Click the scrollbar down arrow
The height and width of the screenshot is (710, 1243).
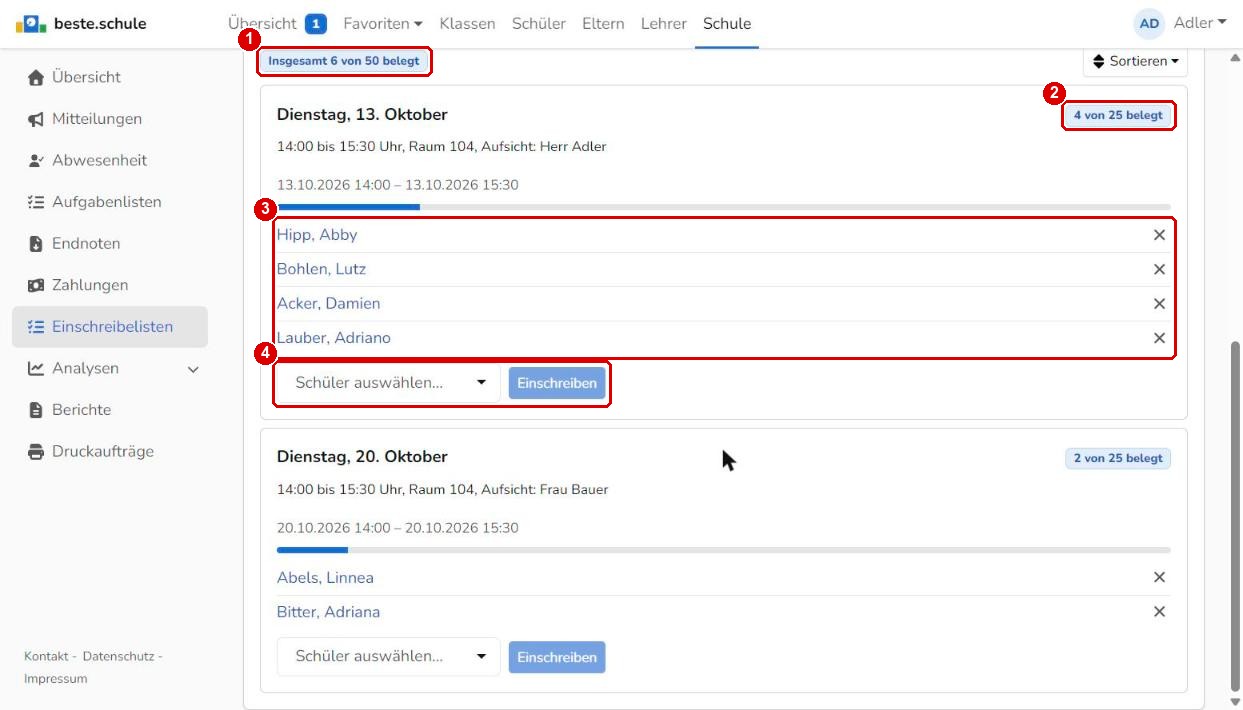(x=1235, y=702)
